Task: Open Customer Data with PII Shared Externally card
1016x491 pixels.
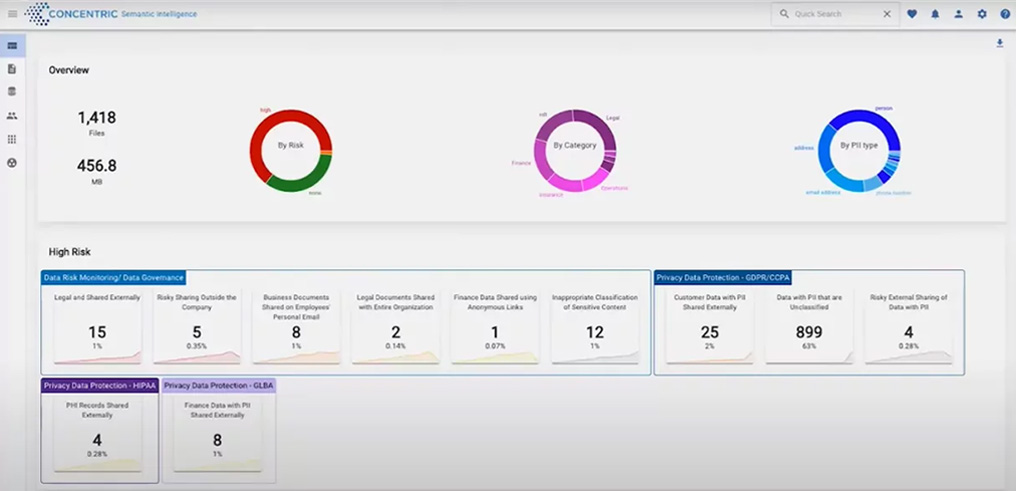Action: tap(710, 326)
